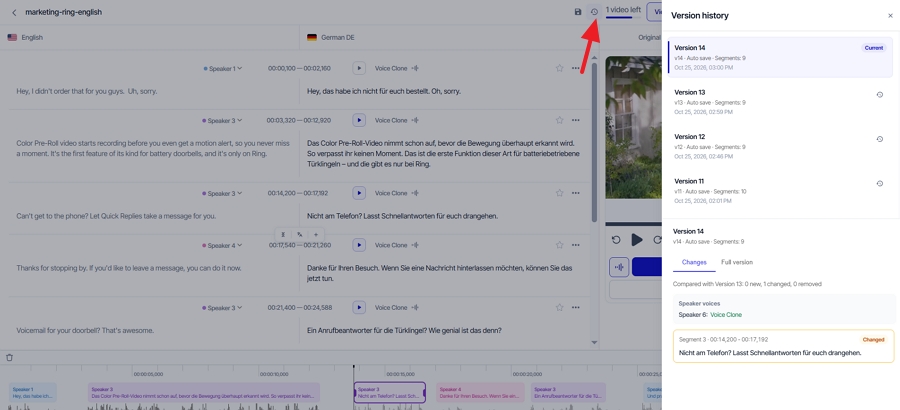Click the English language header
The height and width of the screenshot is (410, 900).
25,37
